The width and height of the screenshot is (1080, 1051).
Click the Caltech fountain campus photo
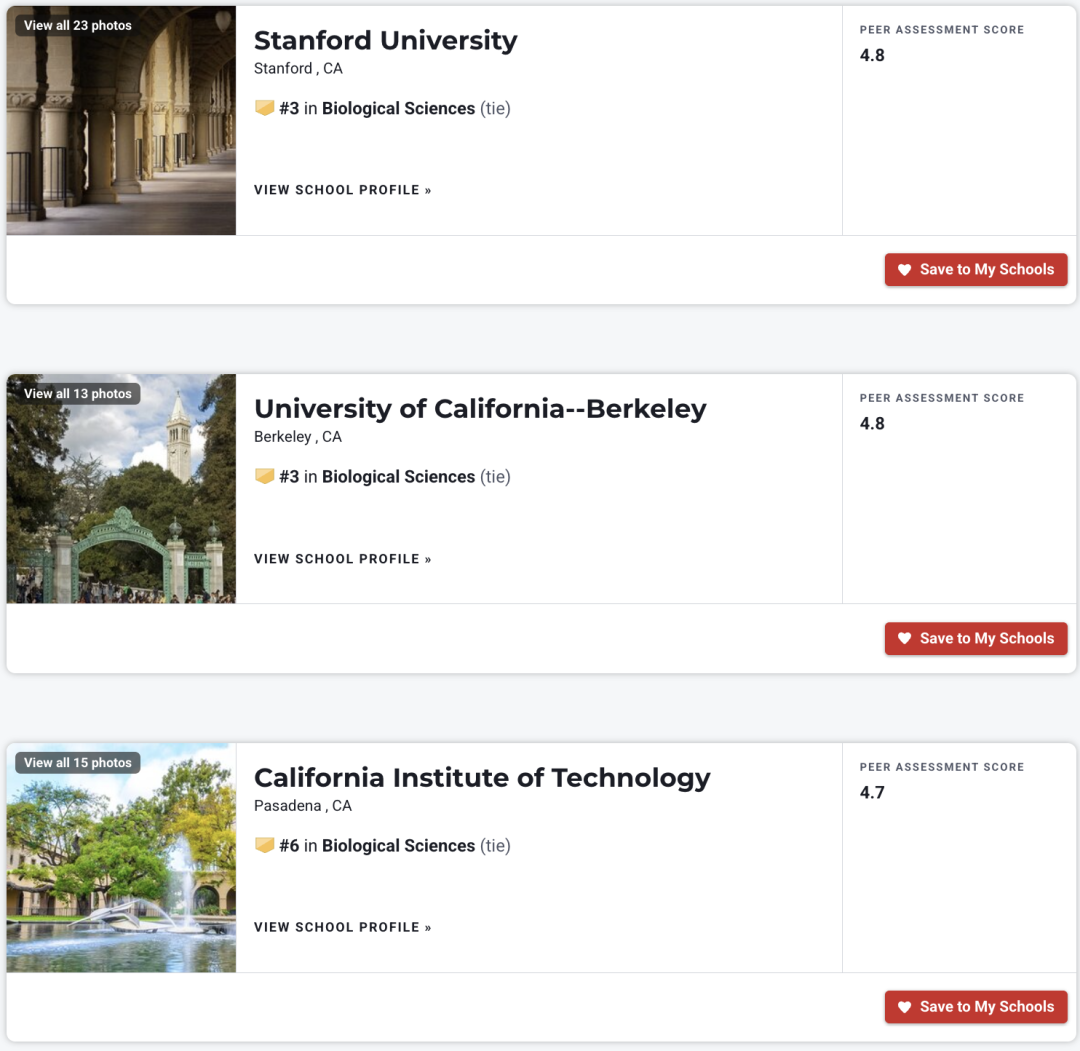(121, 857)
